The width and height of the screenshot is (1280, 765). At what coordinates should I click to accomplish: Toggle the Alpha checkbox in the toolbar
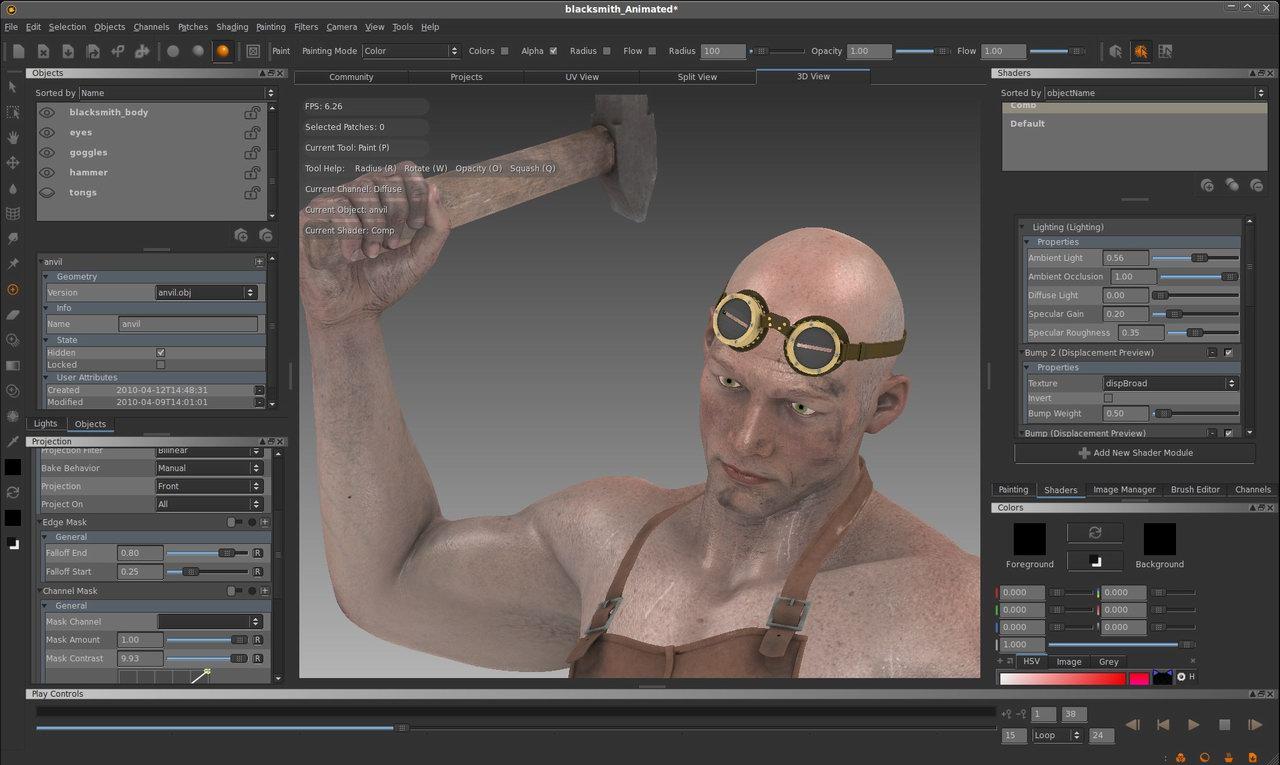(x=554, y=51)
